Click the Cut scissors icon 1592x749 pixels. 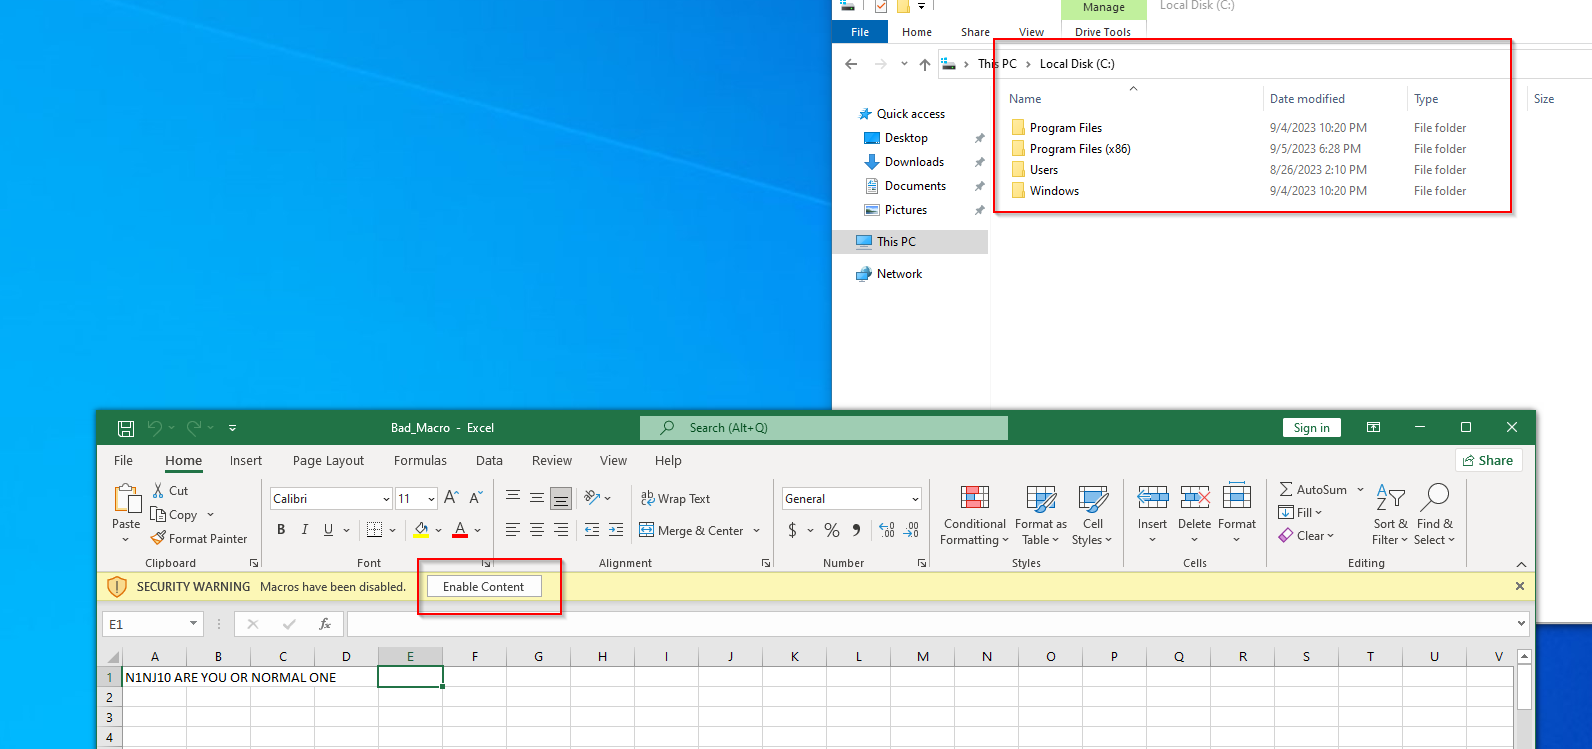click(x=158, y=491)
